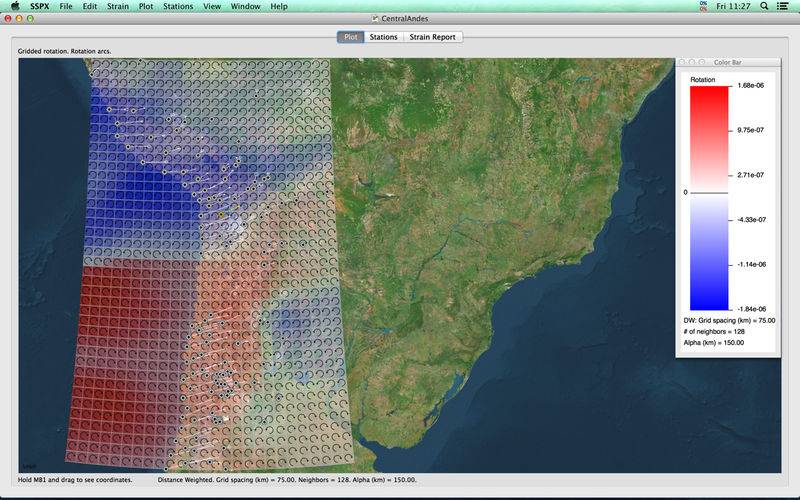Viewport: 800px width, 500px height.
Task: Click the 2.71e-07 color bar value
Action: 751,175
